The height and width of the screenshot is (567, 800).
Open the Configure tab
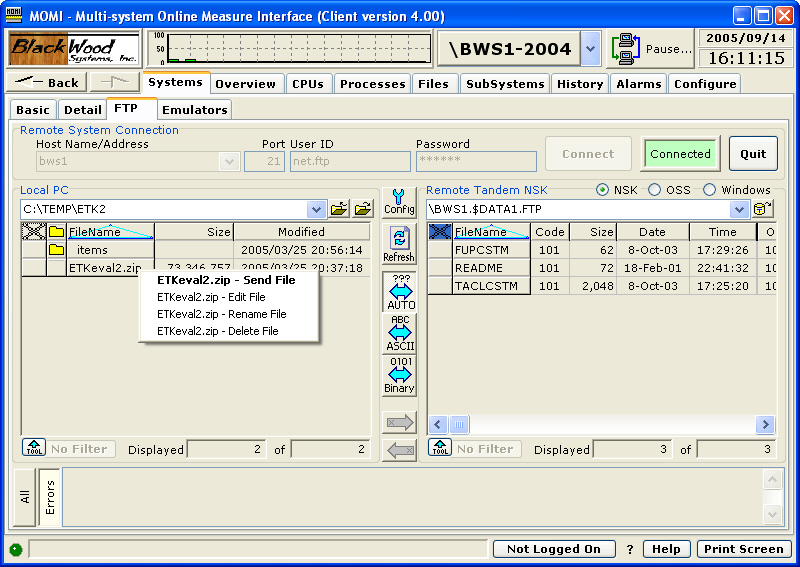(705, 84)
